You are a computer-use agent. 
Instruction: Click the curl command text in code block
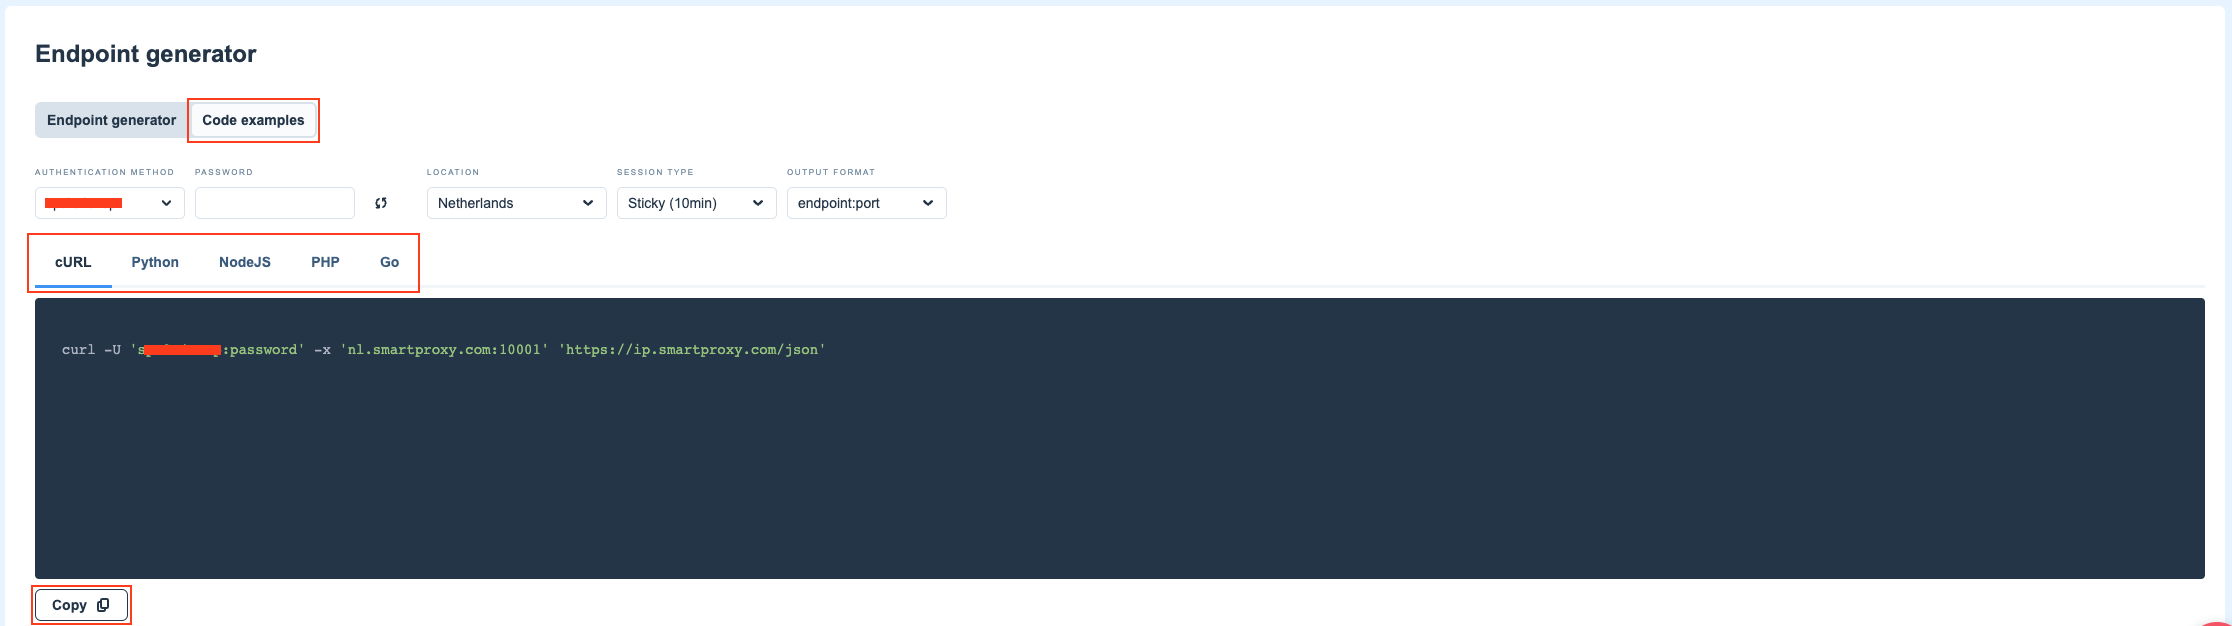(443, 350)
